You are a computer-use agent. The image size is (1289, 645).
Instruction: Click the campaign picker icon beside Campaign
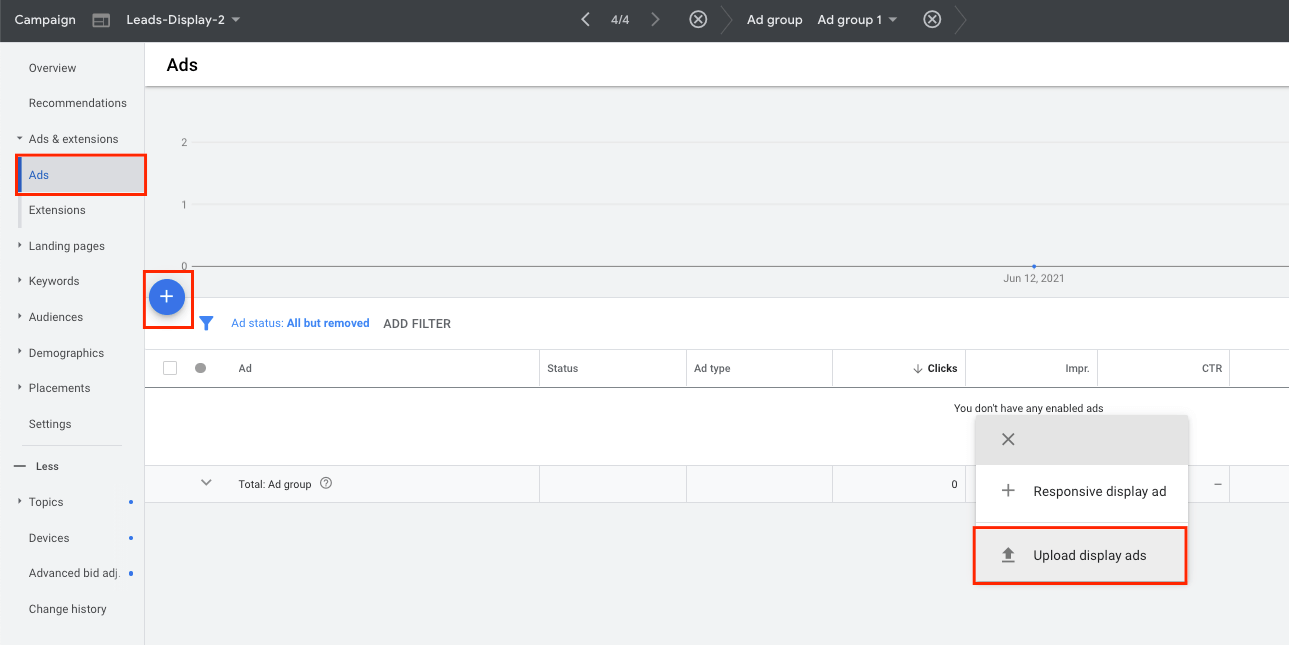pyautogui.click(x=101, y=19)
